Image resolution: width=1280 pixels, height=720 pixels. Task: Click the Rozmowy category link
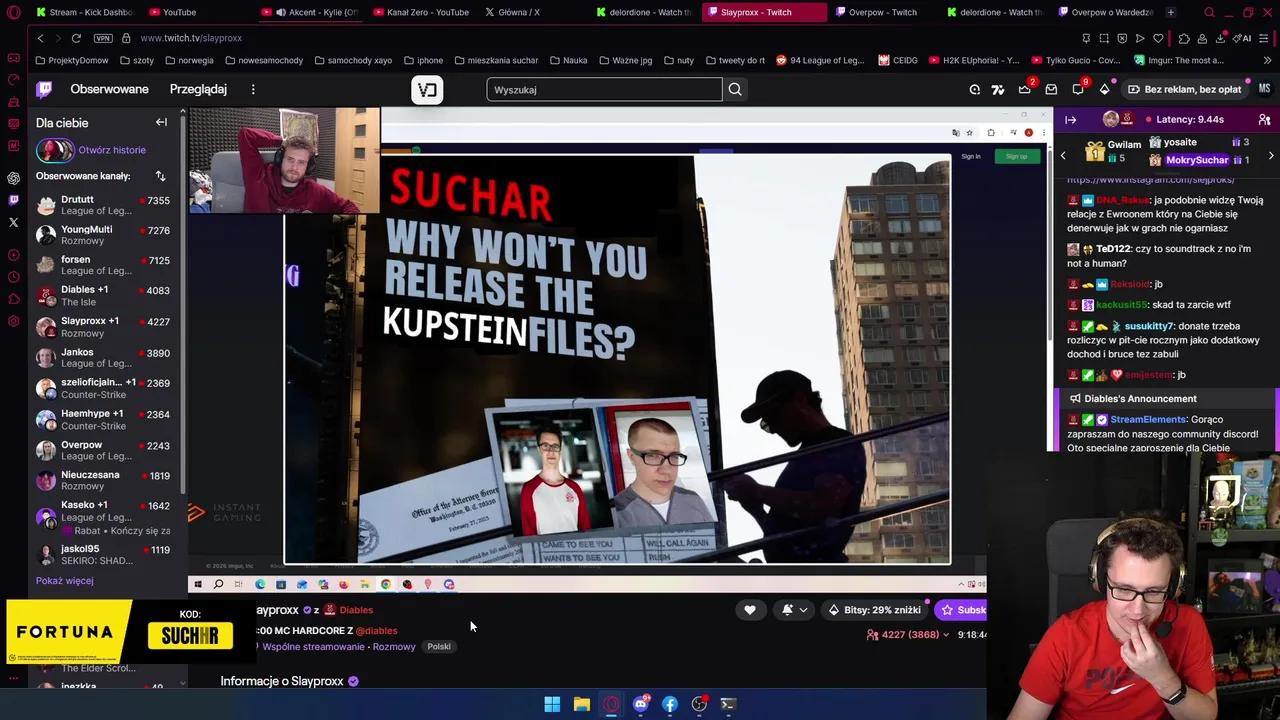[x=394, y=647]
